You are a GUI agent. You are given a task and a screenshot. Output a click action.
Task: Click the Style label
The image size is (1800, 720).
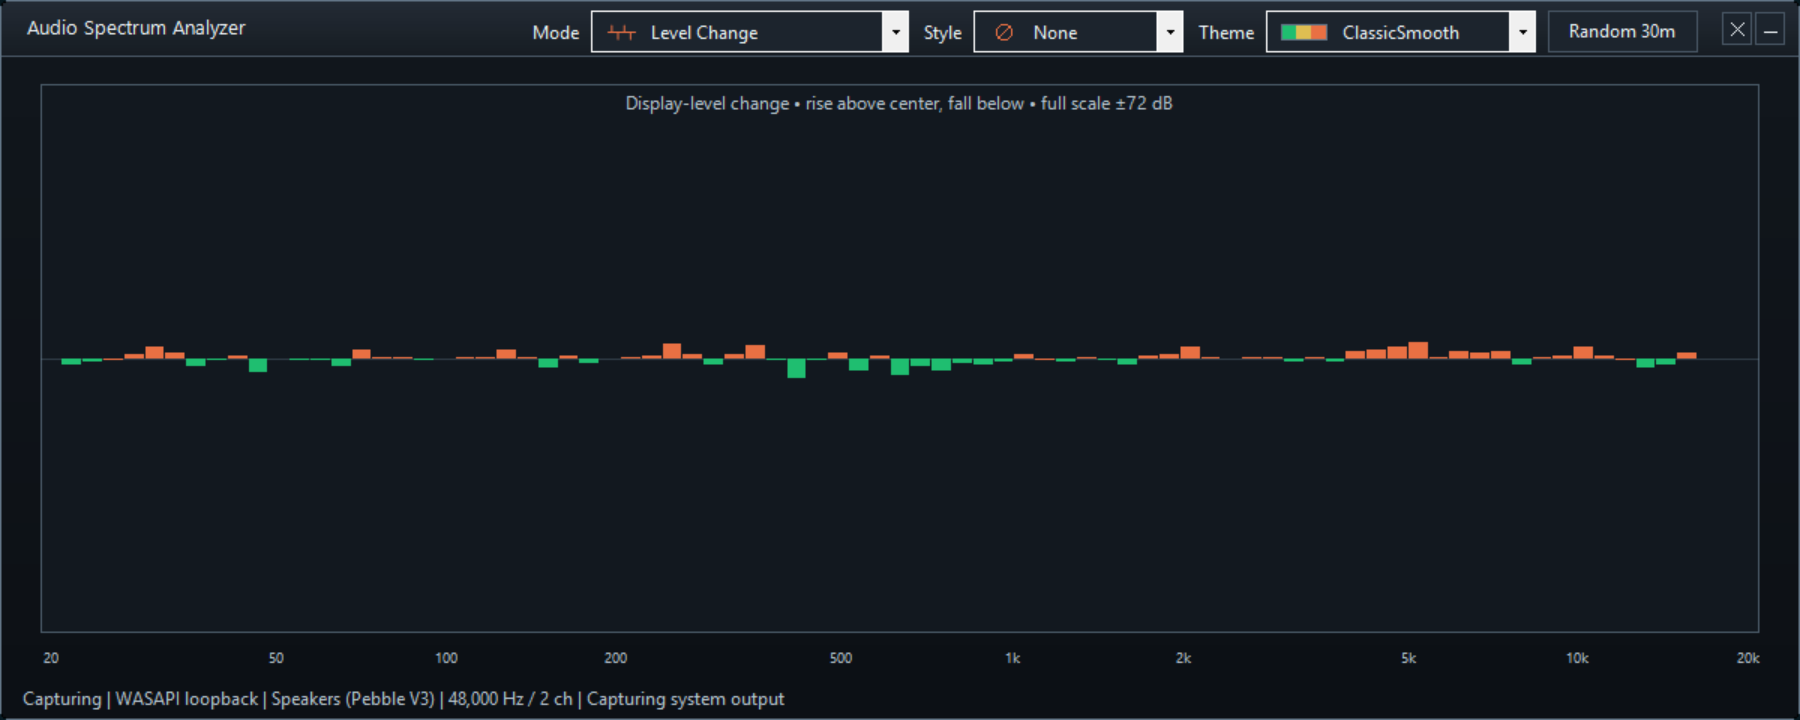[x=942, y=33]
